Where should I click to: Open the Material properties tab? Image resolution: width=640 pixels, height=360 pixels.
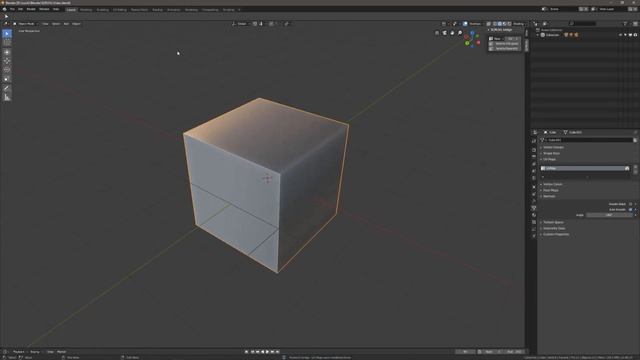534,215
